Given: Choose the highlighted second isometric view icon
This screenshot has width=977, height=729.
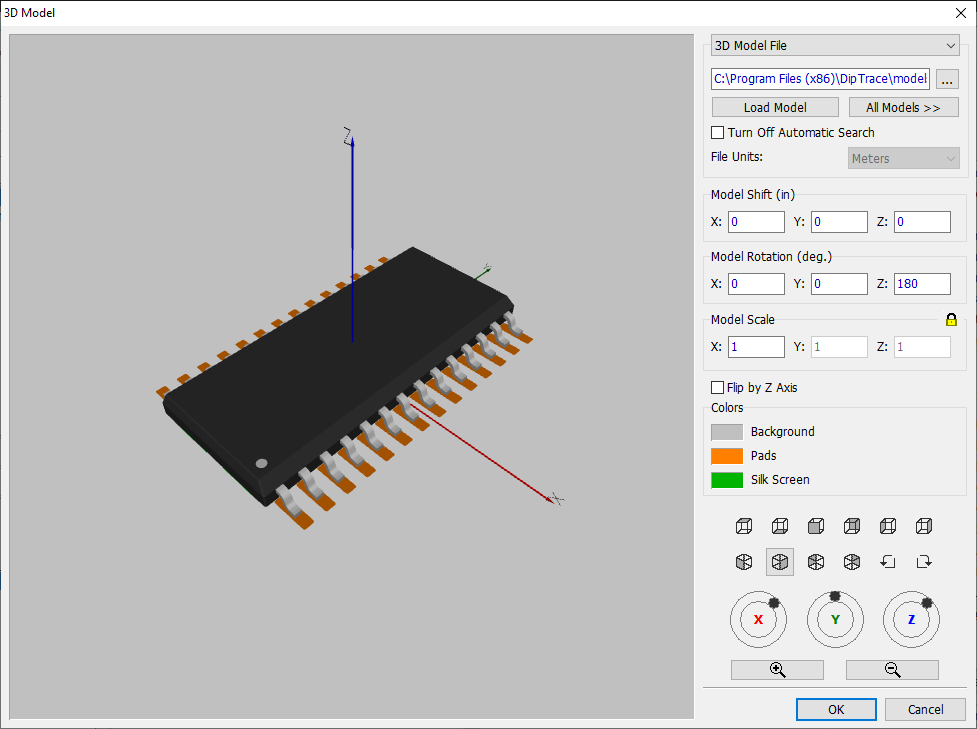Looking at the screenshot, I should (x=779, y=562).
